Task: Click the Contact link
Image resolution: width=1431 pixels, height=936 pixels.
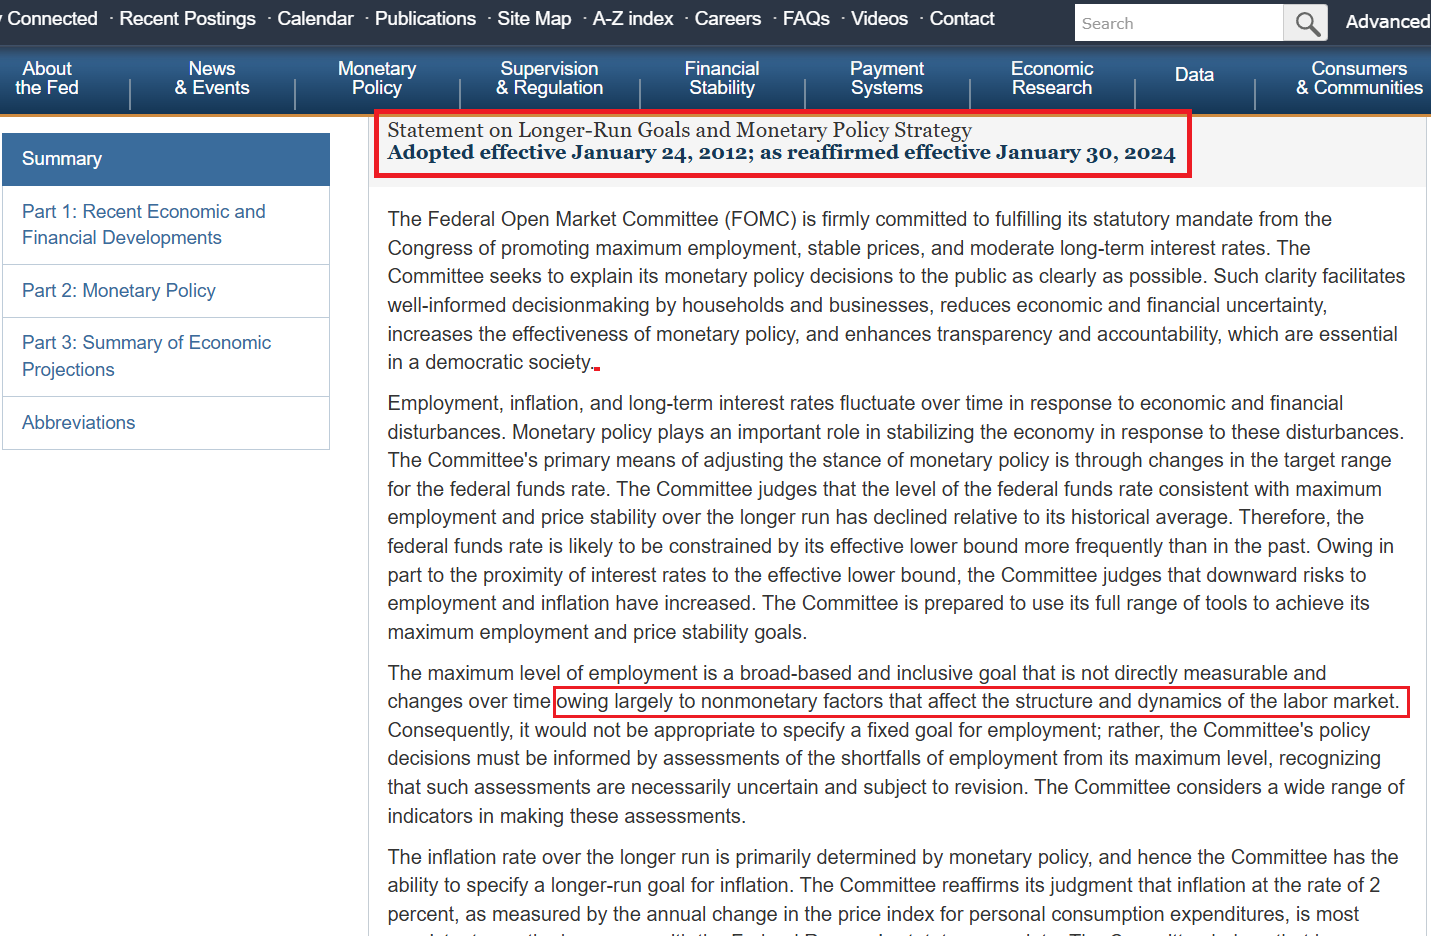Action: tap(962, 19)
